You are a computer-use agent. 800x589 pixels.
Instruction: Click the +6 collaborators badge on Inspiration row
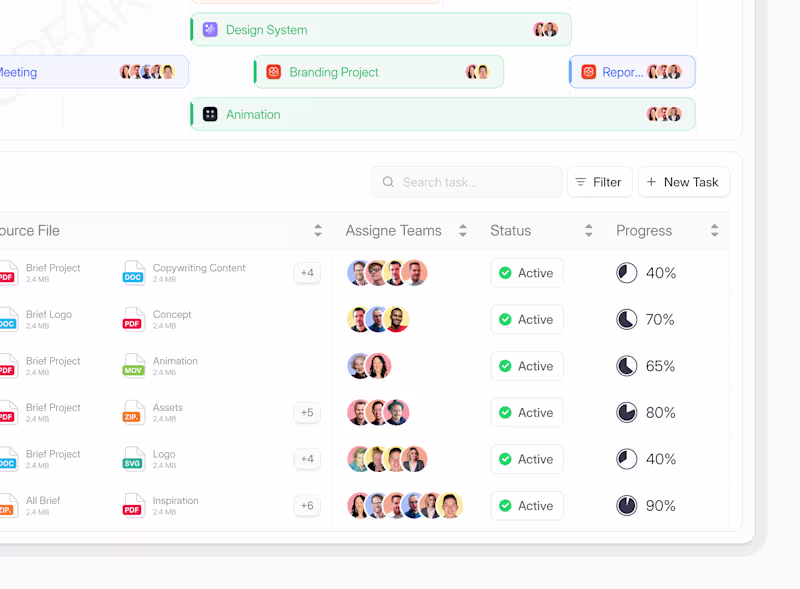307,506
